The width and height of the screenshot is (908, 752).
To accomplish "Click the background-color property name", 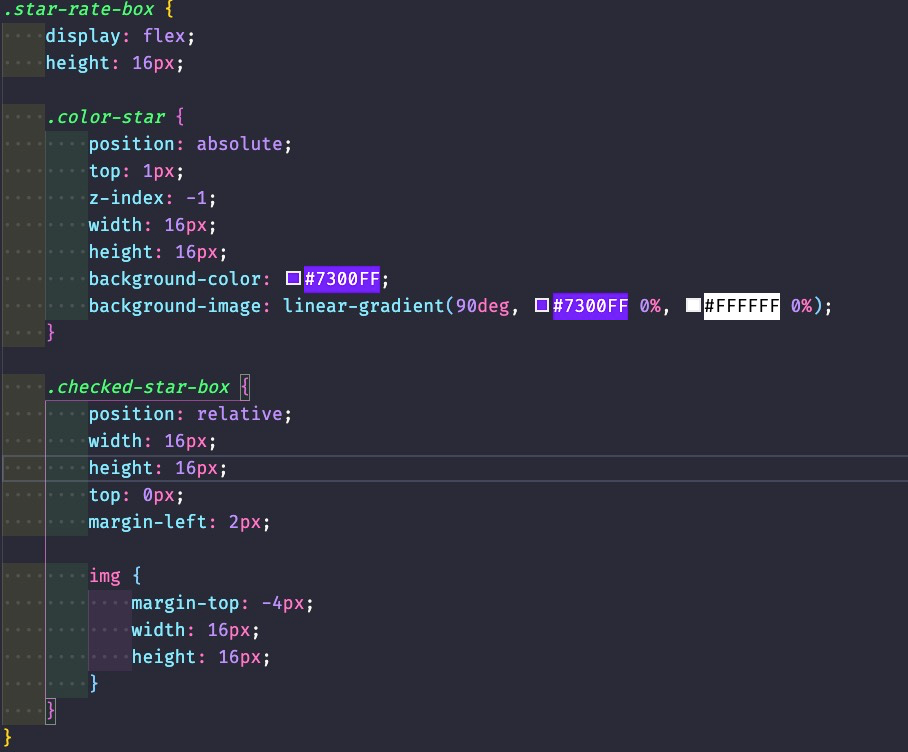I will [175, 279].
